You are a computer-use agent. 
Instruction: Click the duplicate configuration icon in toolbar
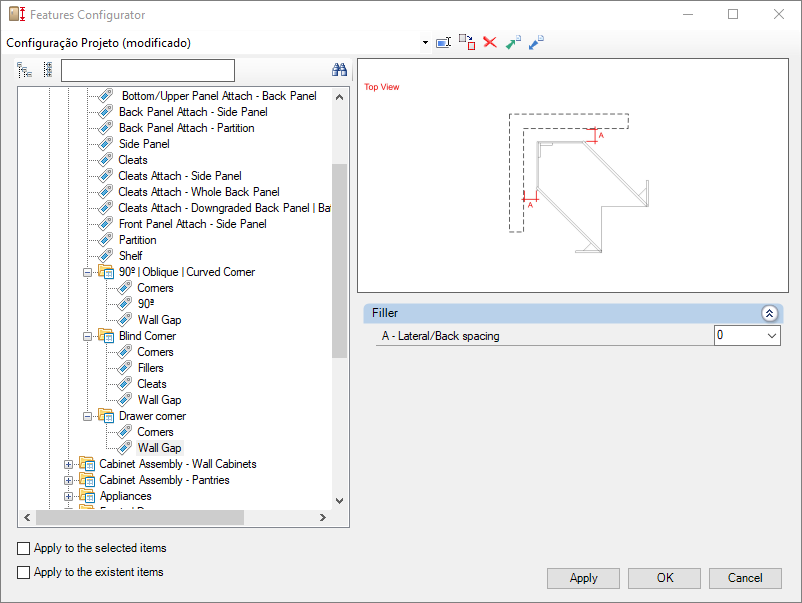tap(466, 42)
